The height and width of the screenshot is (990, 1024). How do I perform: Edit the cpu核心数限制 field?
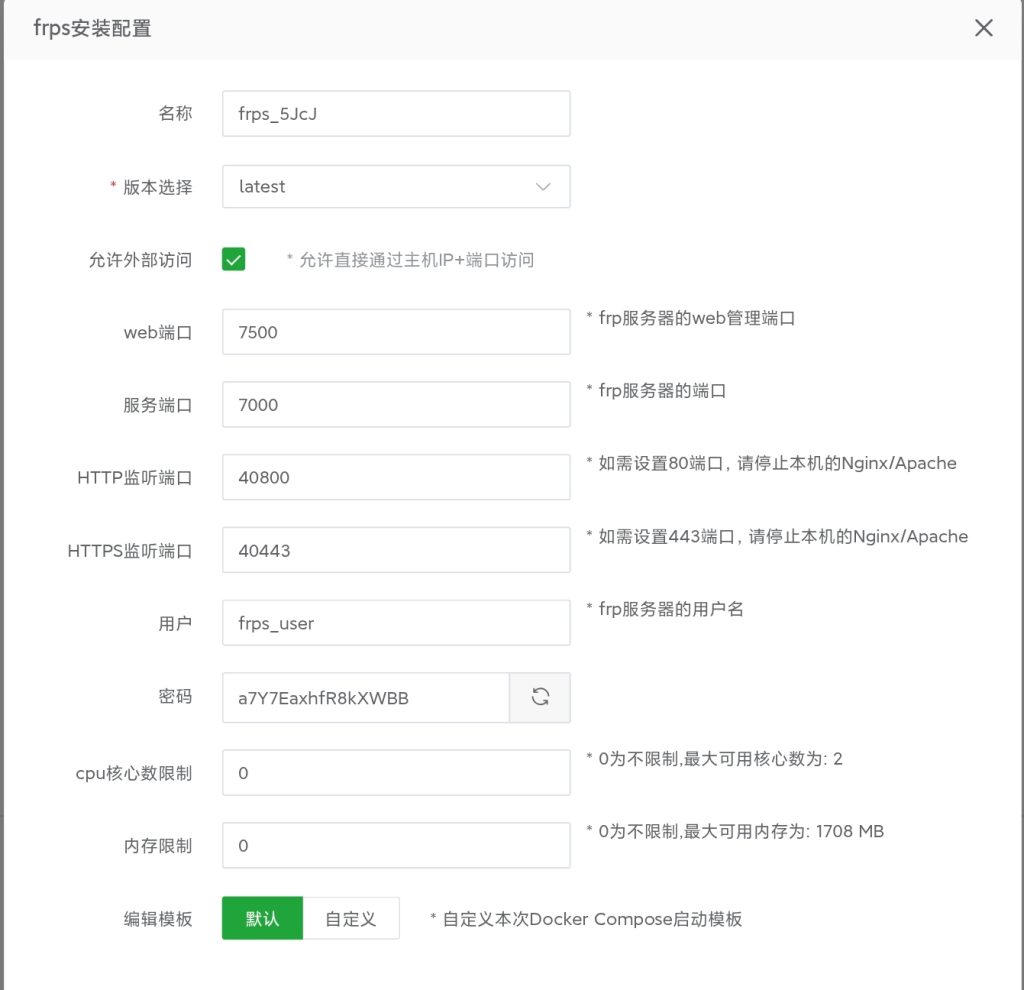[x=396, y=773]
